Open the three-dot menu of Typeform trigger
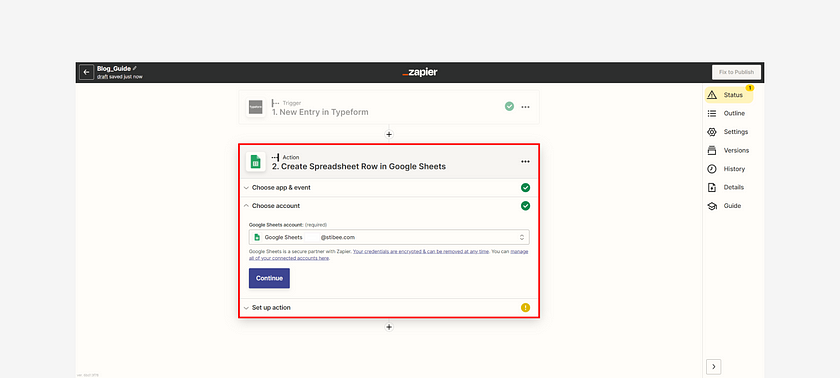Image resolution: width=840 pixels, height=378 pixels. pyautogui.click(x=526, y=107)
